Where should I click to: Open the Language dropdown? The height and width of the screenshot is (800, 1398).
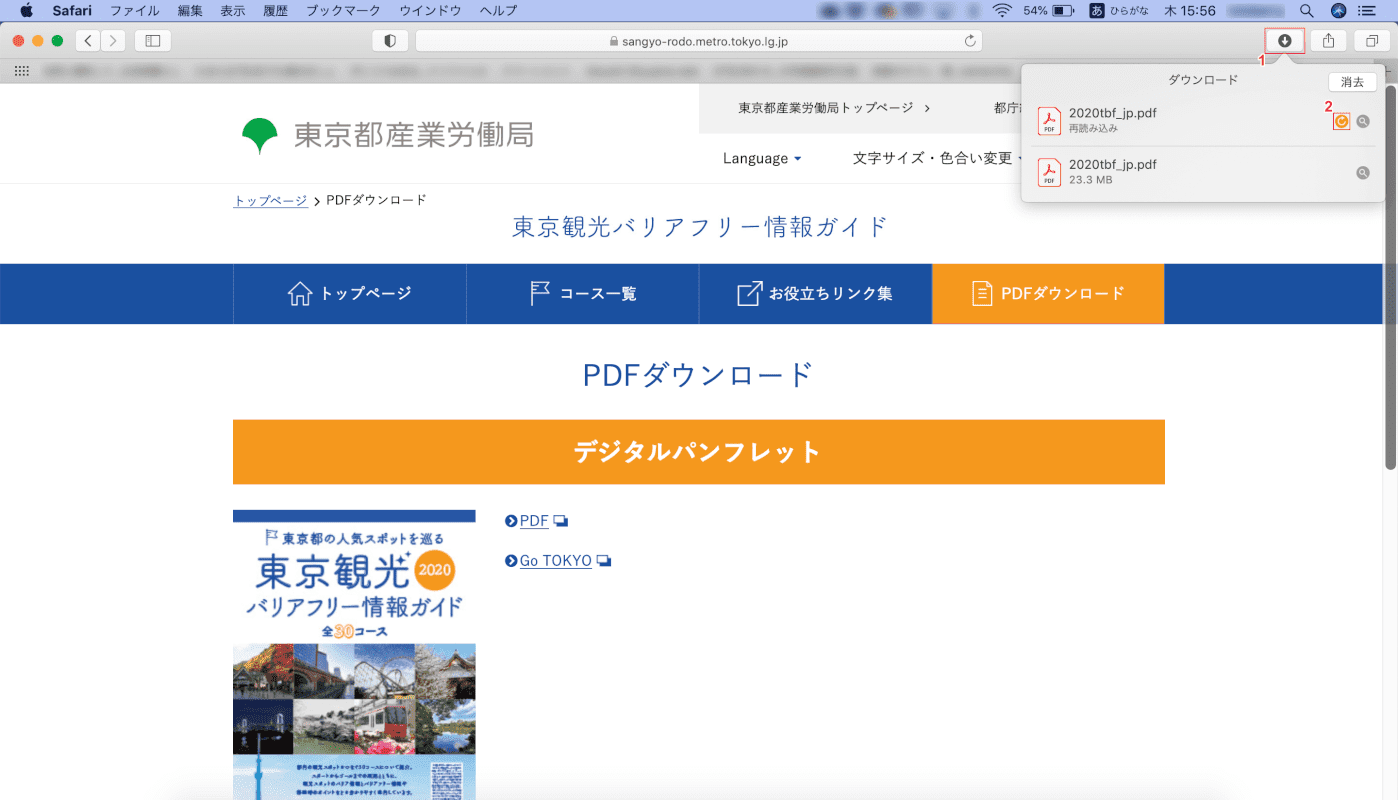[762, 158]
